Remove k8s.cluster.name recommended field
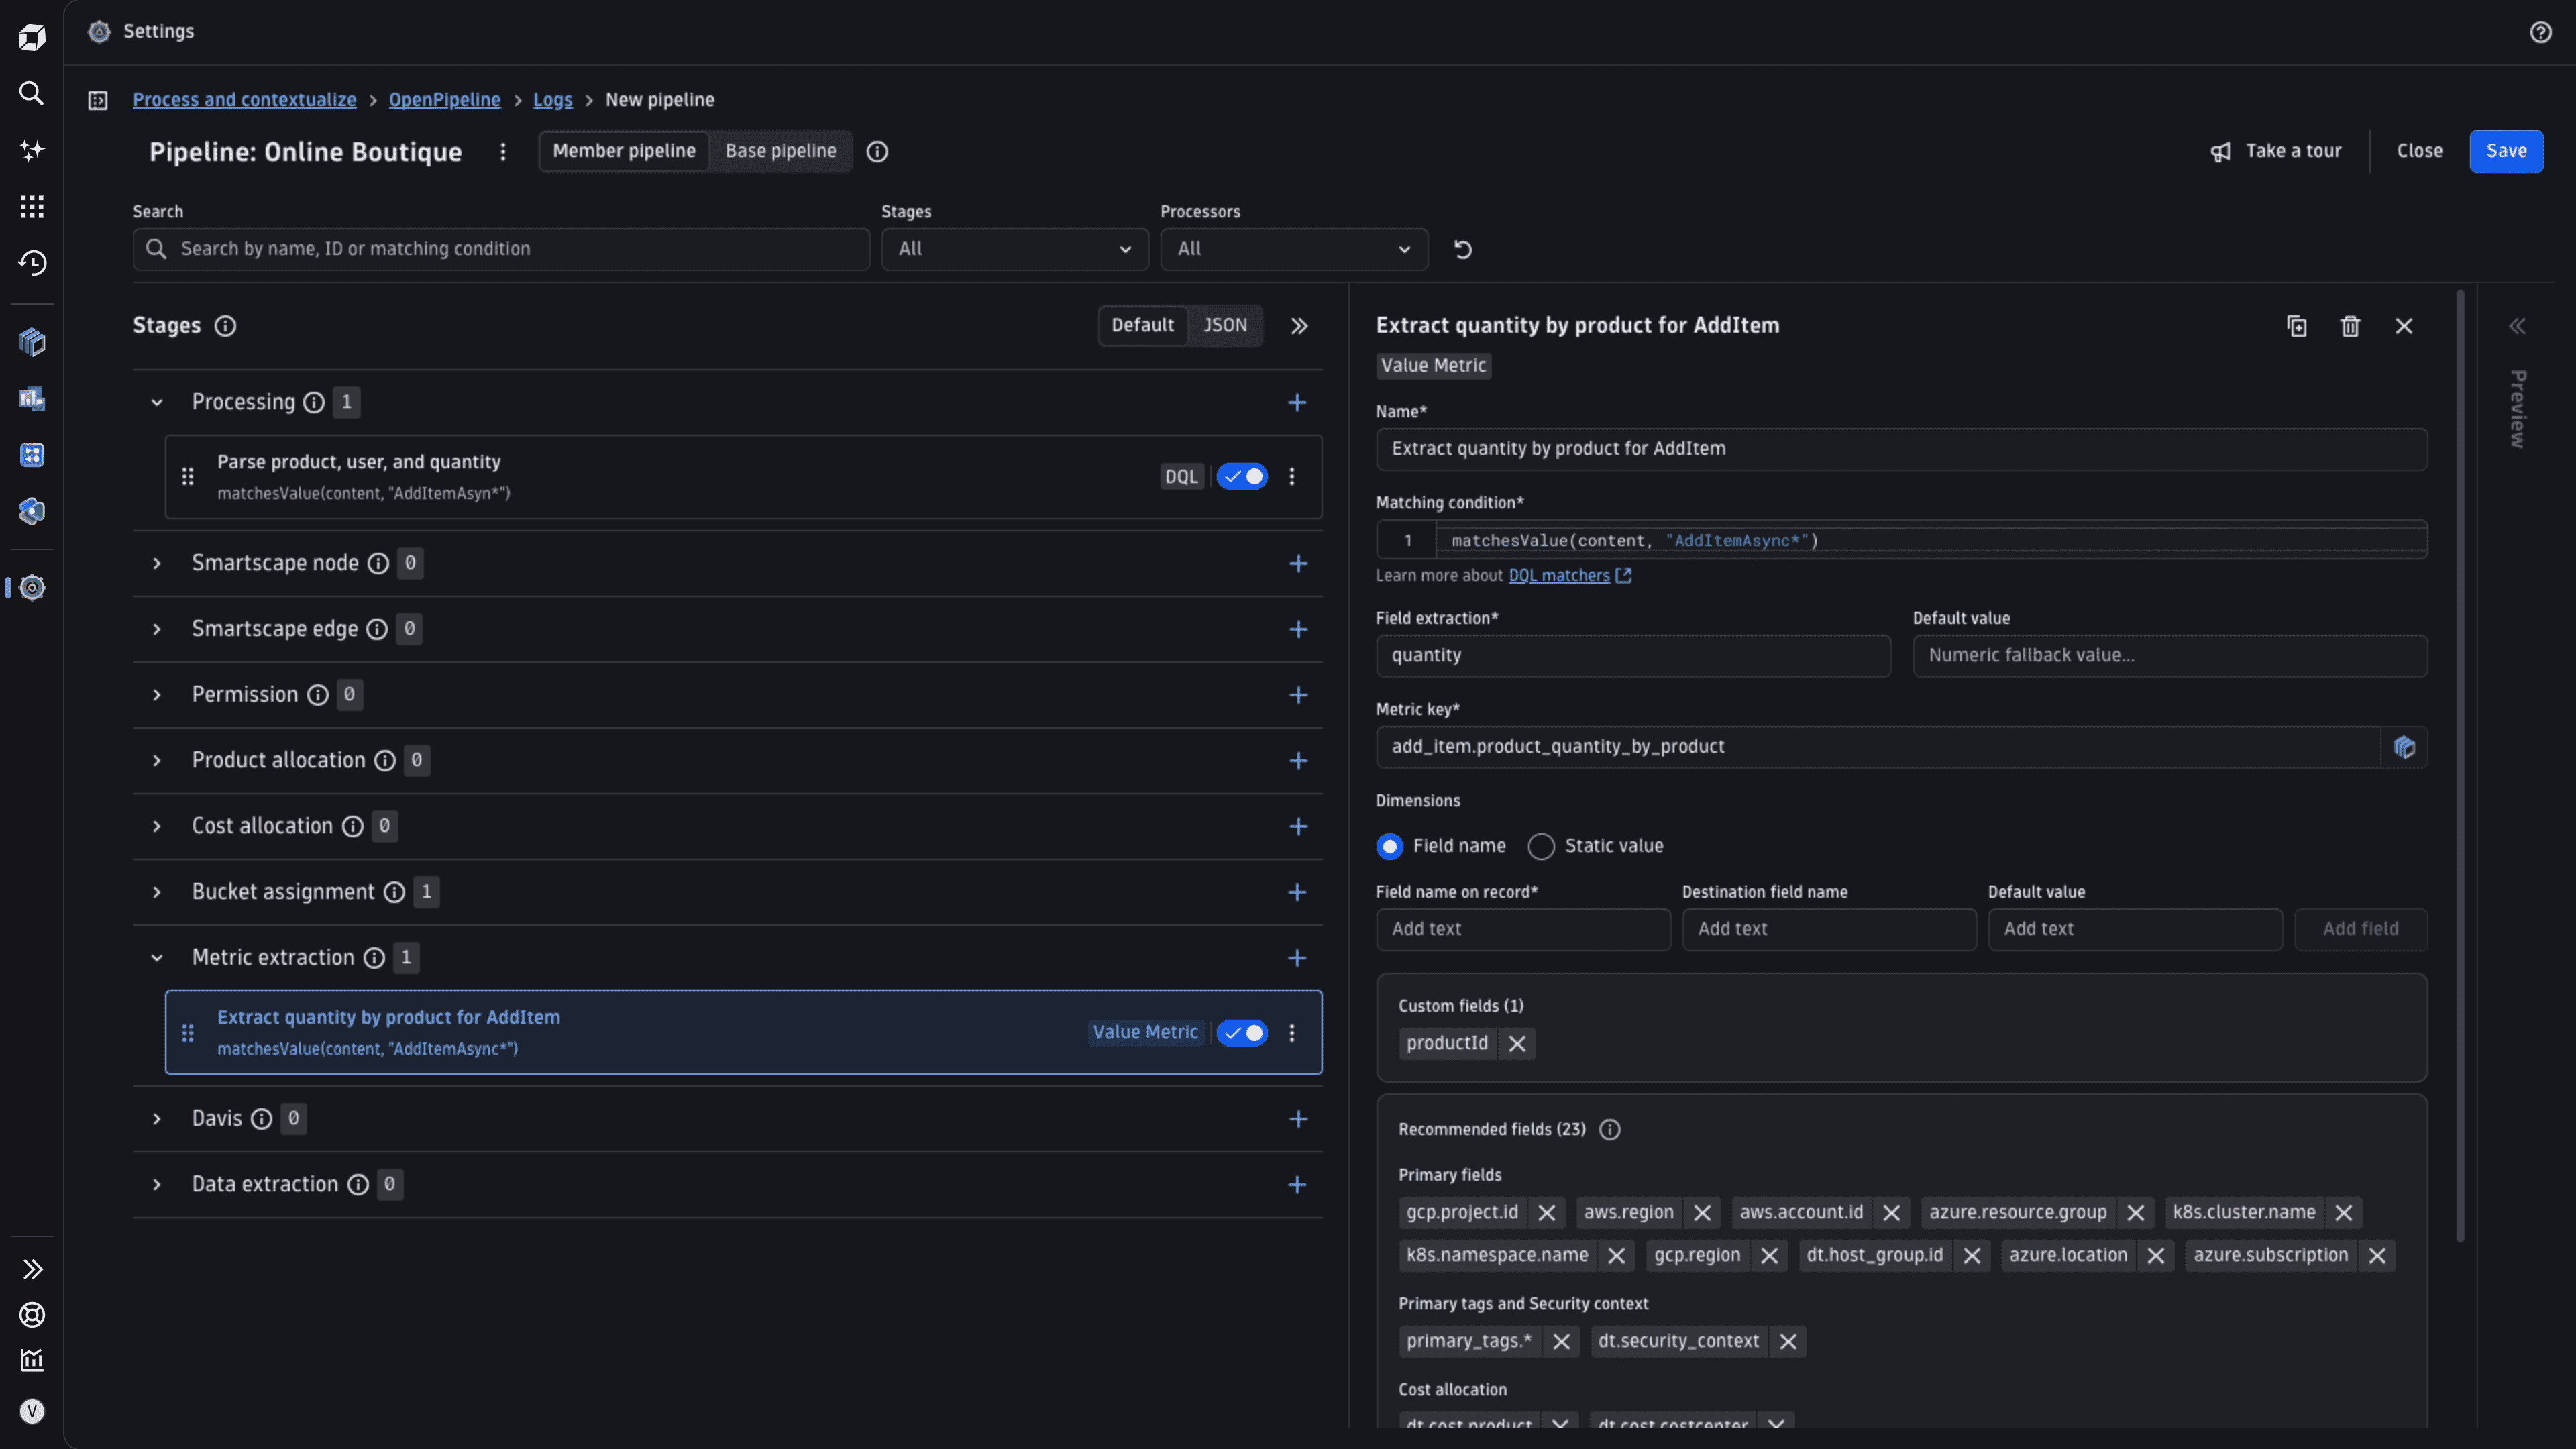The height and width of the screenshot is (1449, 2576). coord(2343,1212)
